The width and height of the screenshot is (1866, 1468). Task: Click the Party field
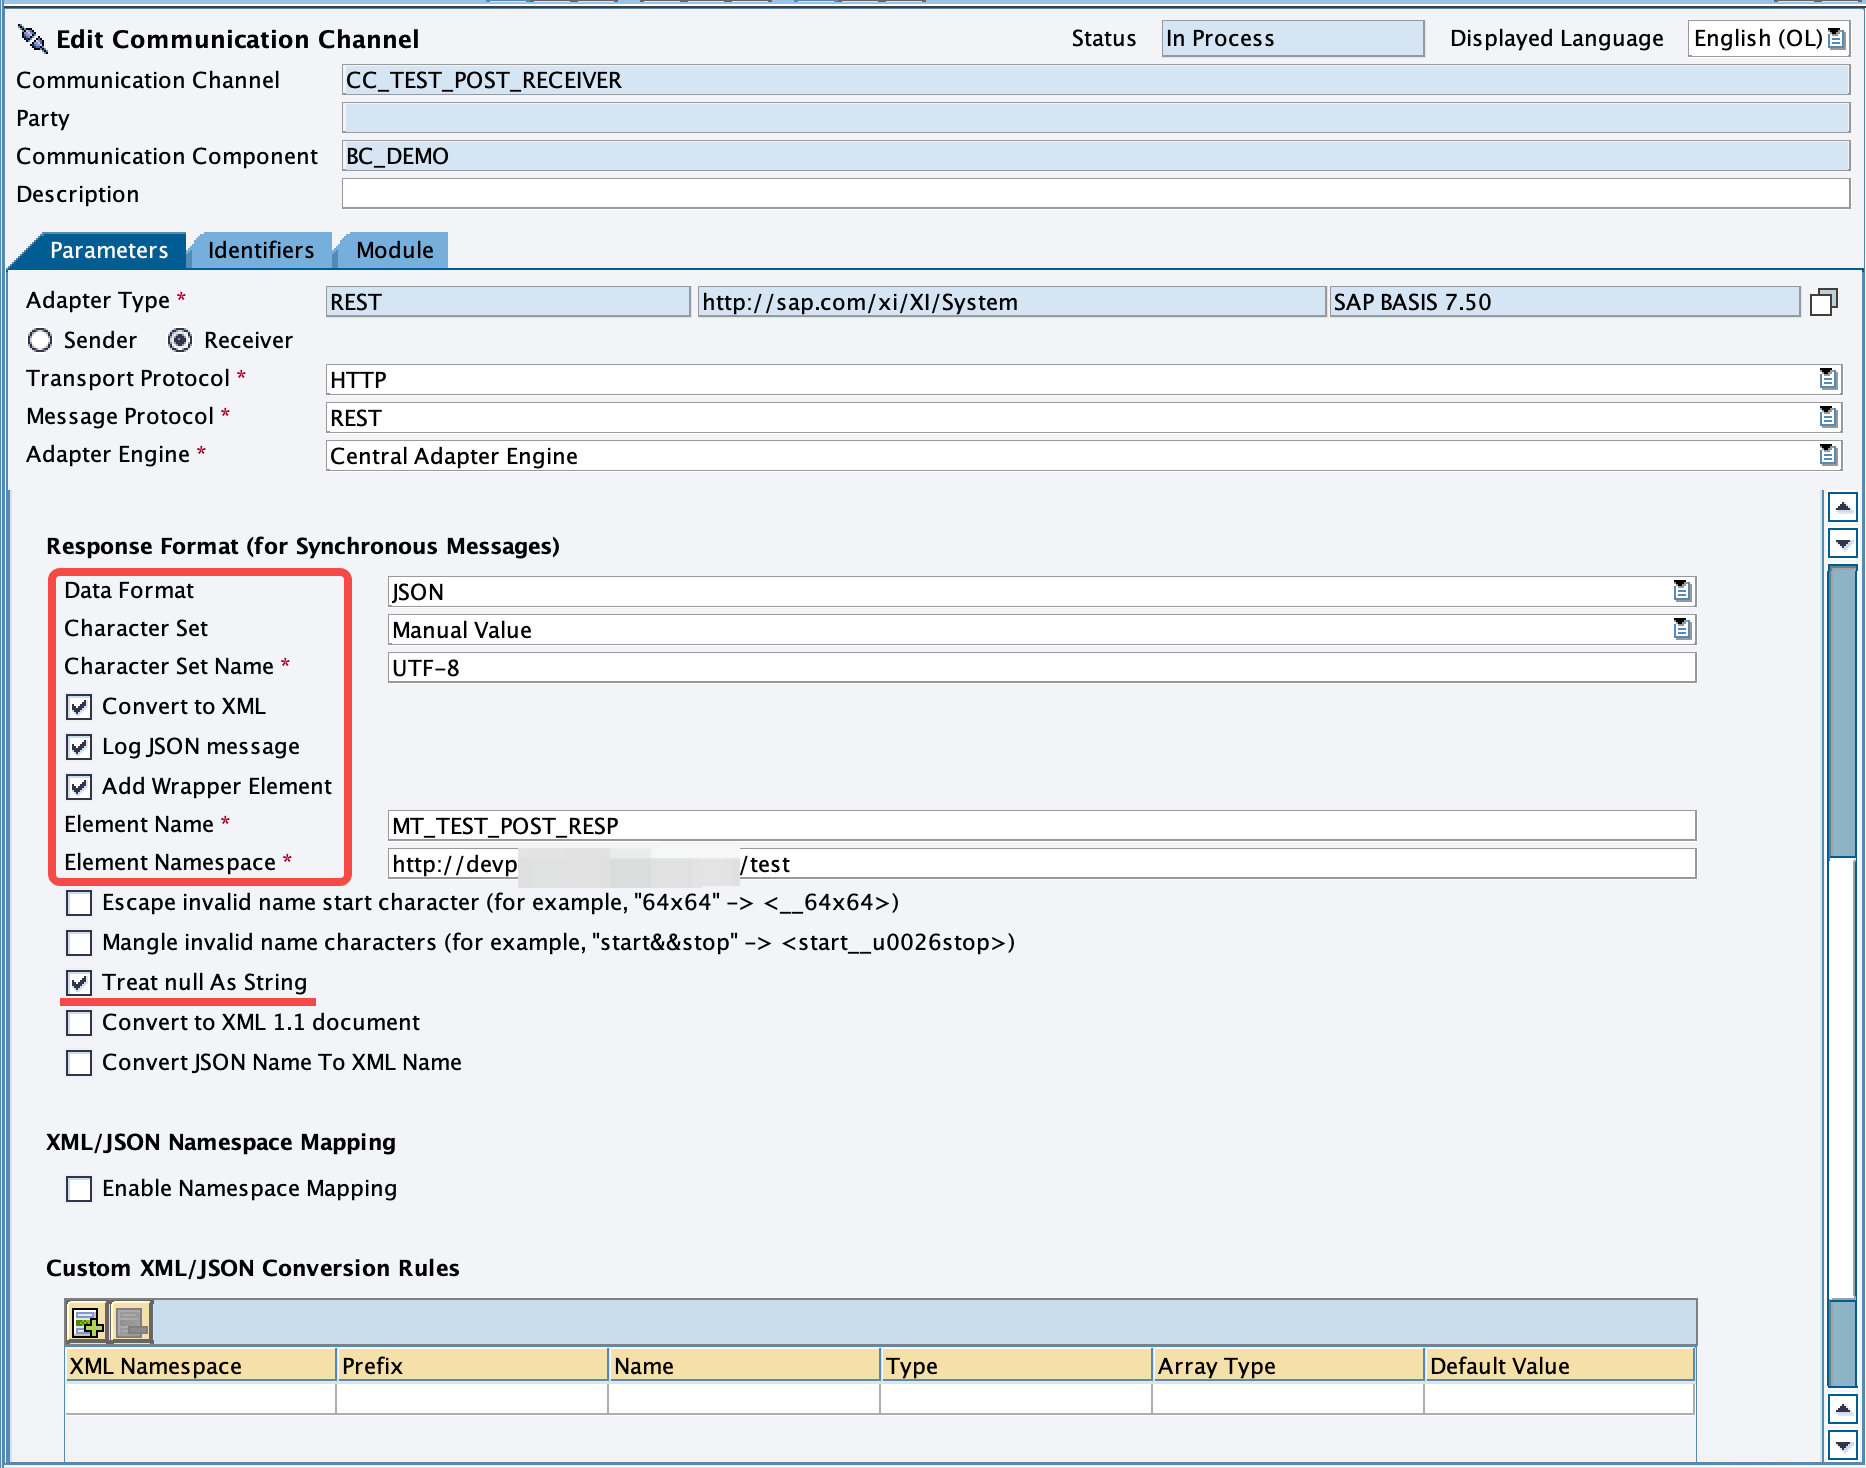[1096, 118]
